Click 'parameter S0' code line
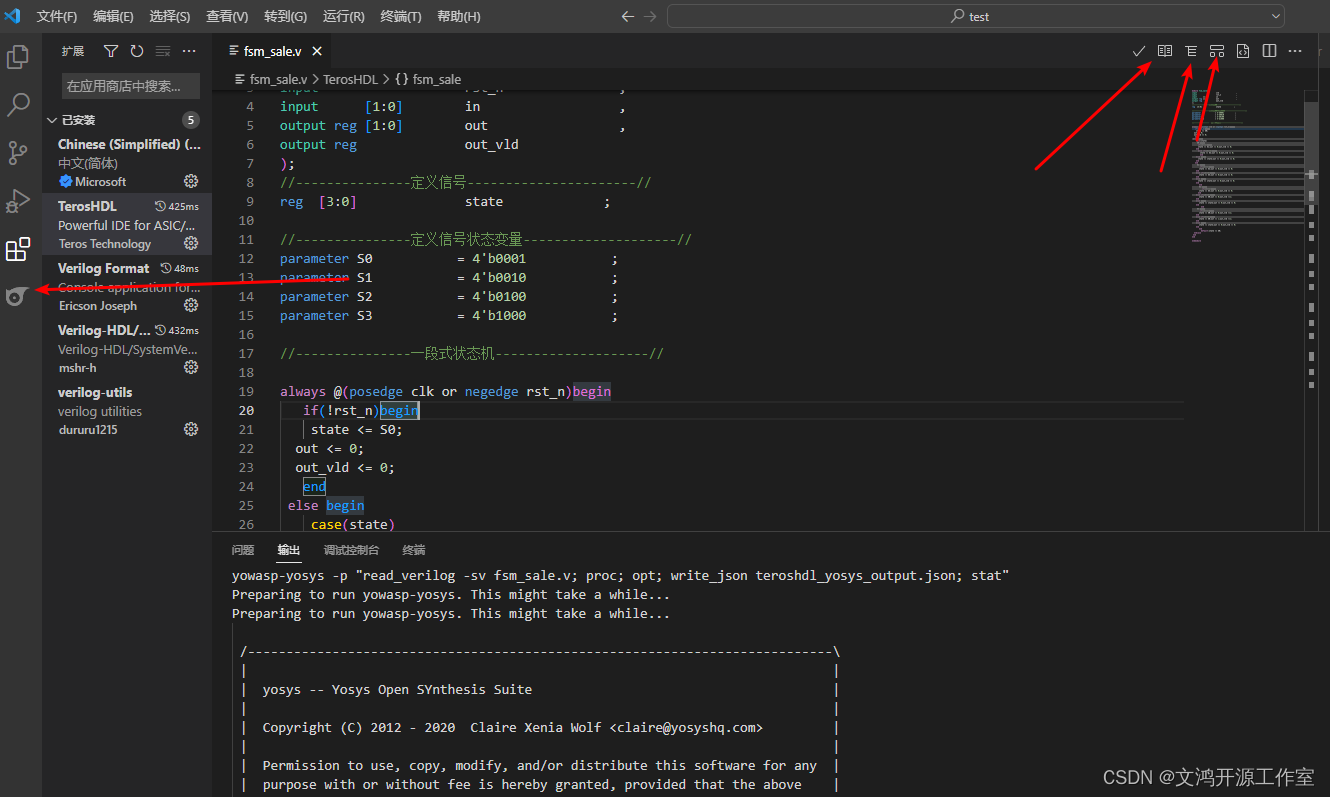The image size is (1330, 797). pos(449,258)
